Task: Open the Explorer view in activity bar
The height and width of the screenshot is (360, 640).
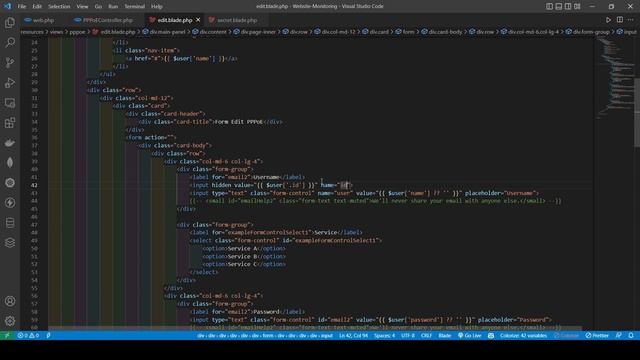Action: click(10, 23)
